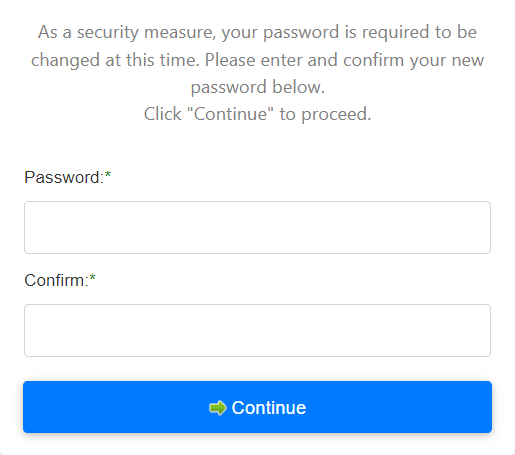This screenshot has width=515, height=455.
Task: Click the Password input field
Action: (x=257, y=227)
